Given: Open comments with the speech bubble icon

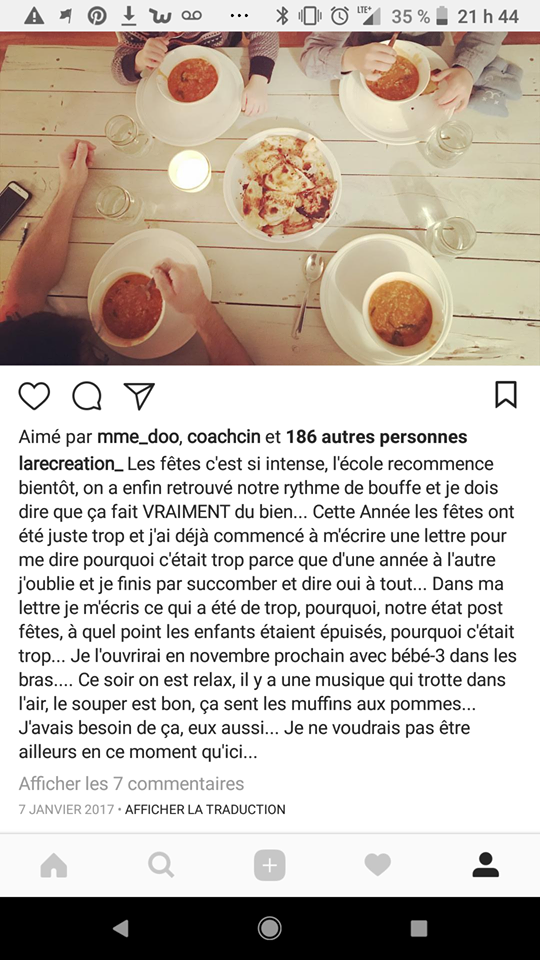Looking at the screenshot, I should (87, 396).
